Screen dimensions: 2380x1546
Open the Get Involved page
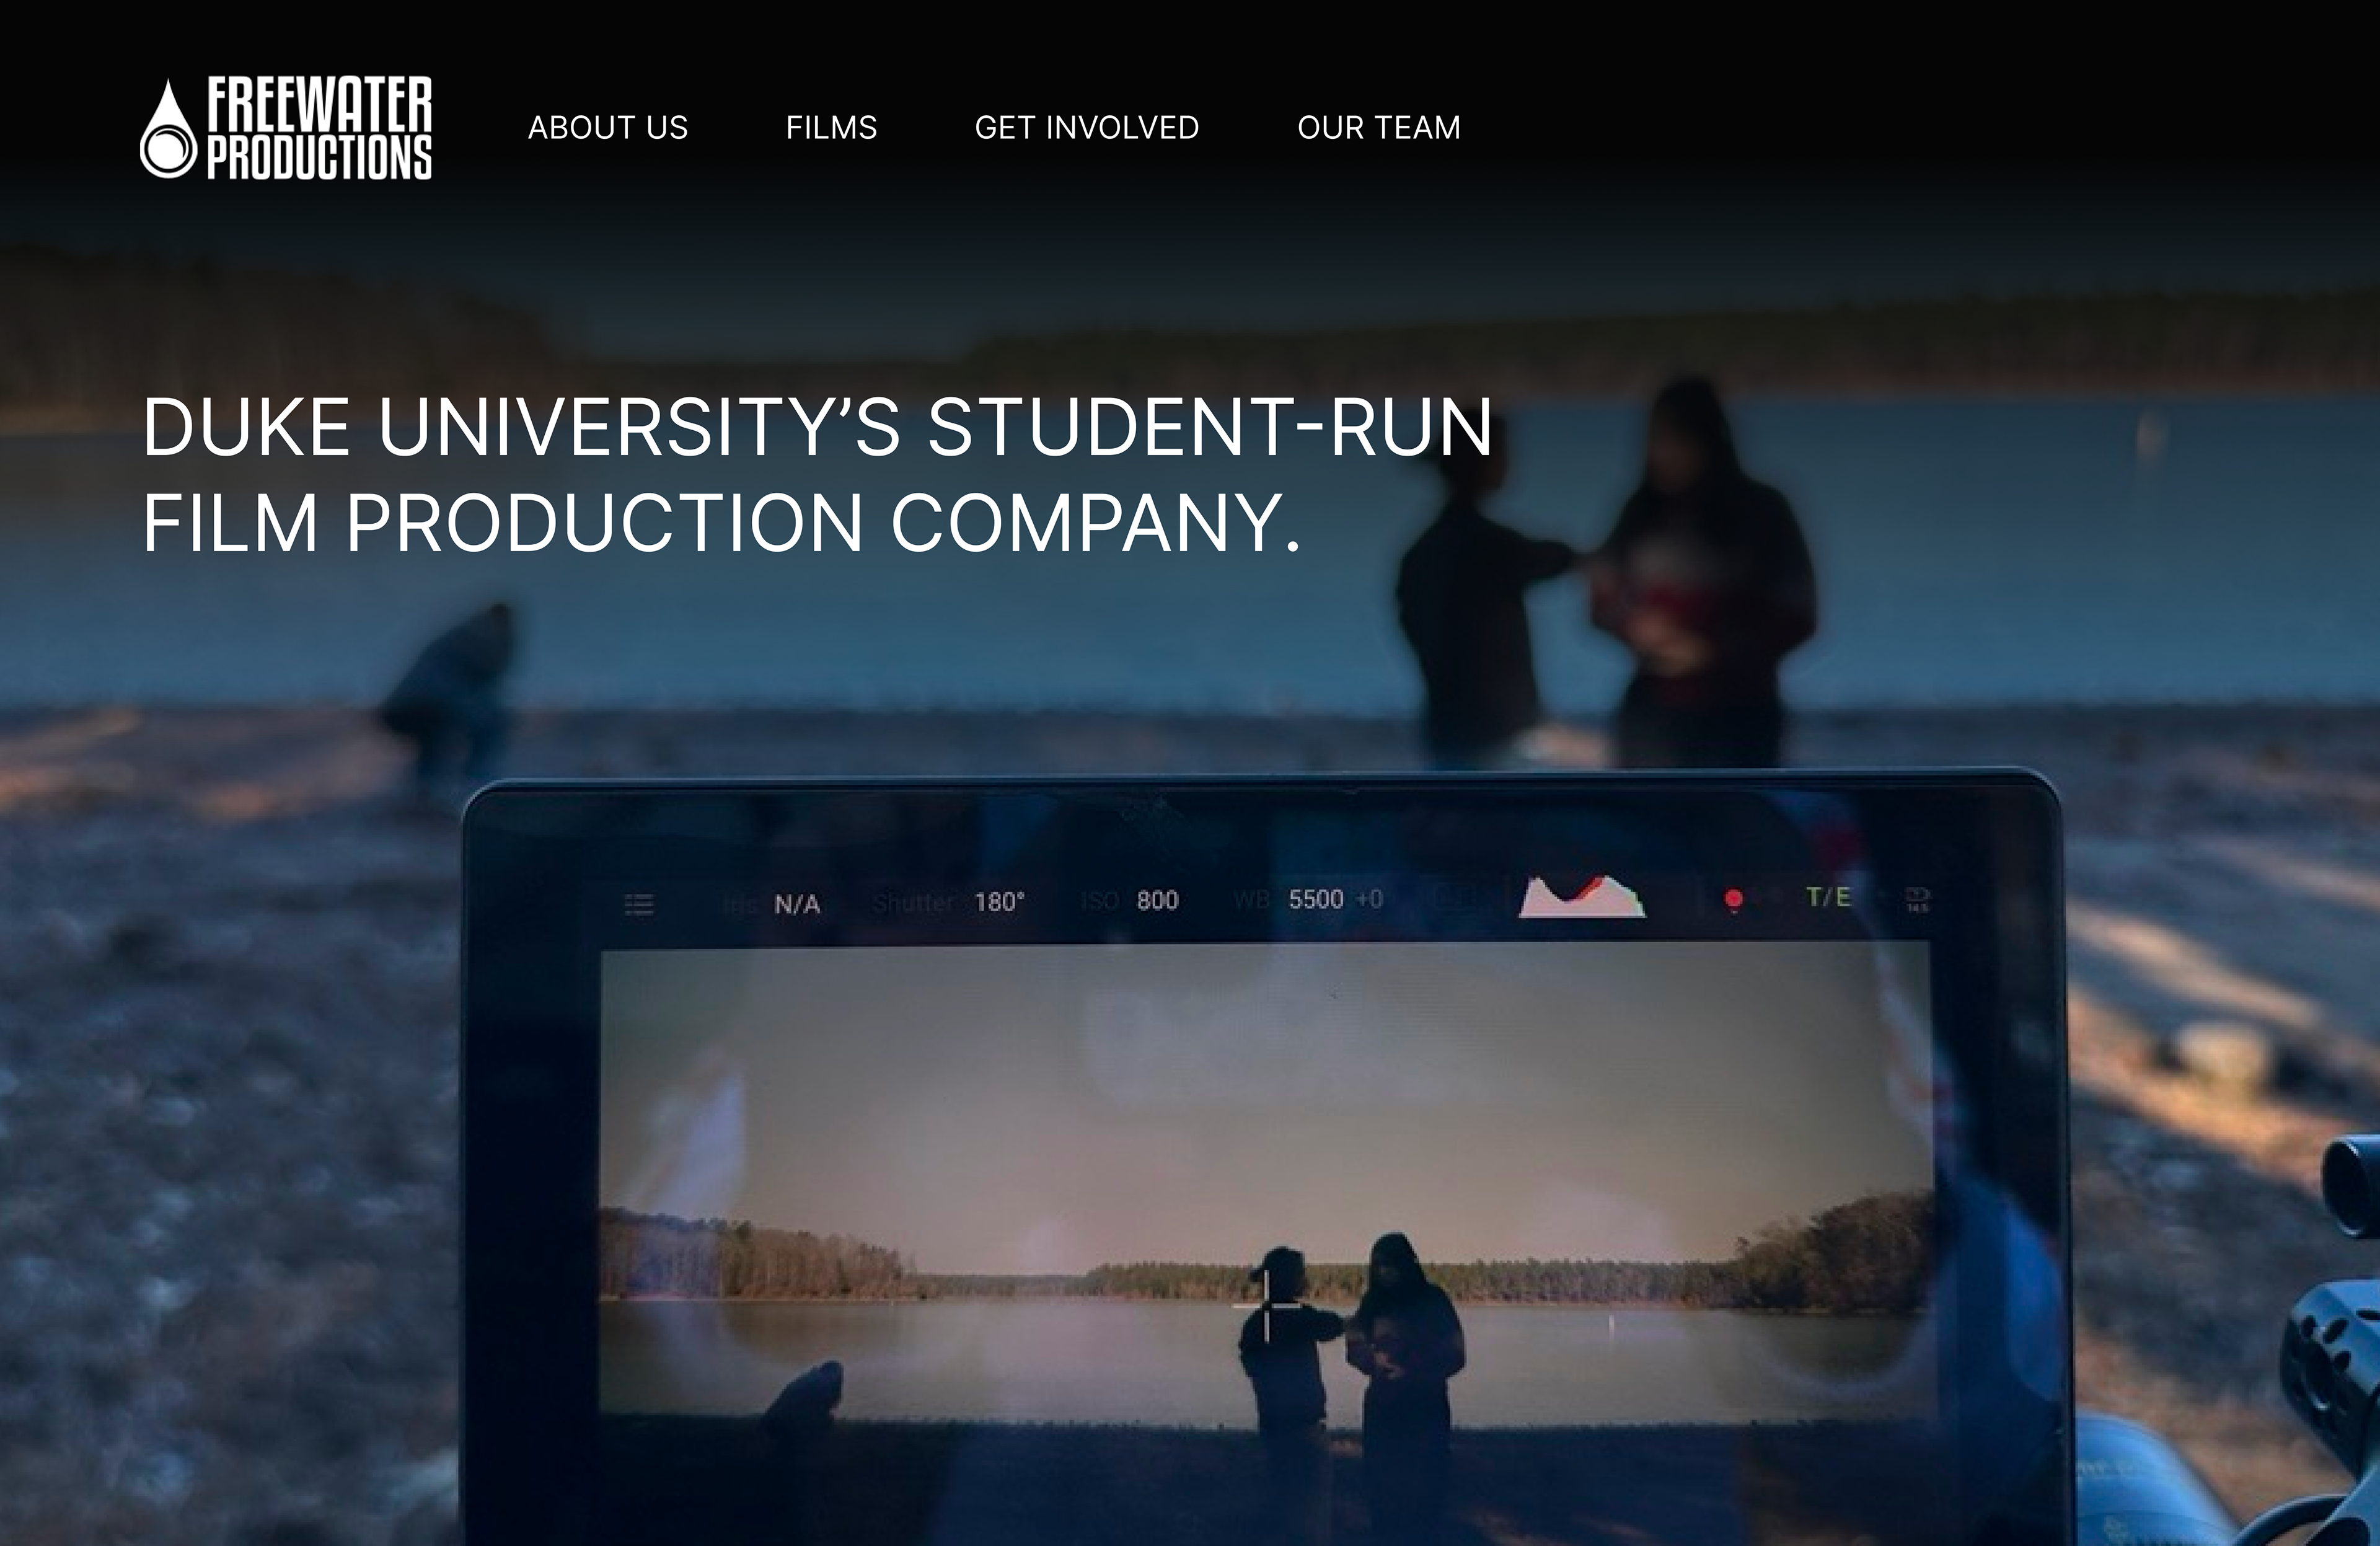1087,128
